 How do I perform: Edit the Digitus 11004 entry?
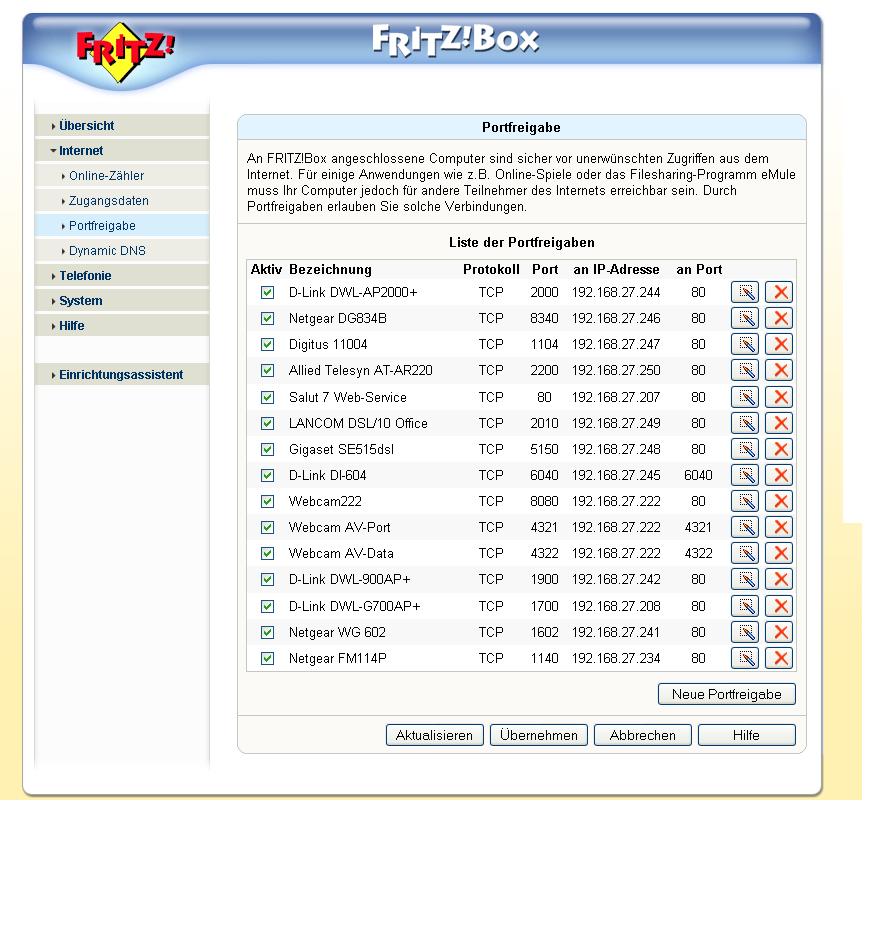[x=745, y=345]
